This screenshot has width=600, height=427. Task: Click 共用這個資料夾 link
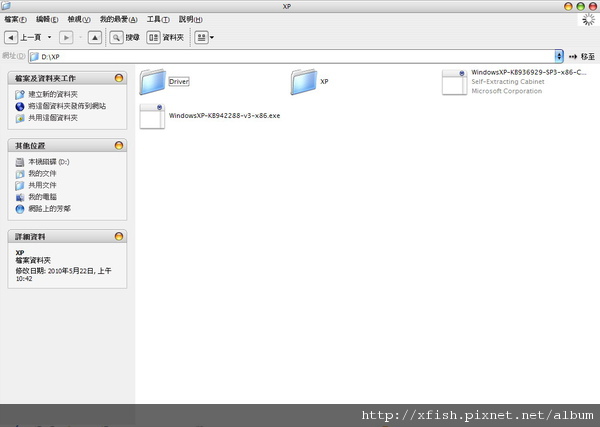[x=53, y=118]
